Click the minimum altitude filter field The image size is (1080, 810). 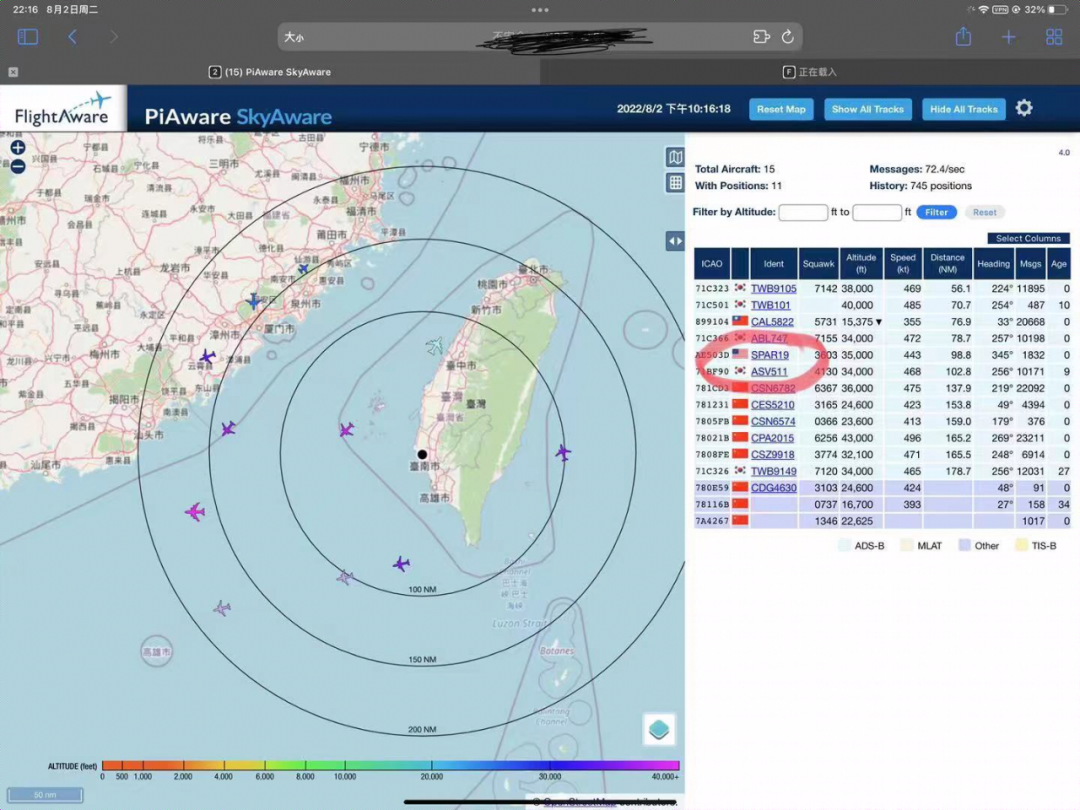pyautogui.click(x=802, y=212)
